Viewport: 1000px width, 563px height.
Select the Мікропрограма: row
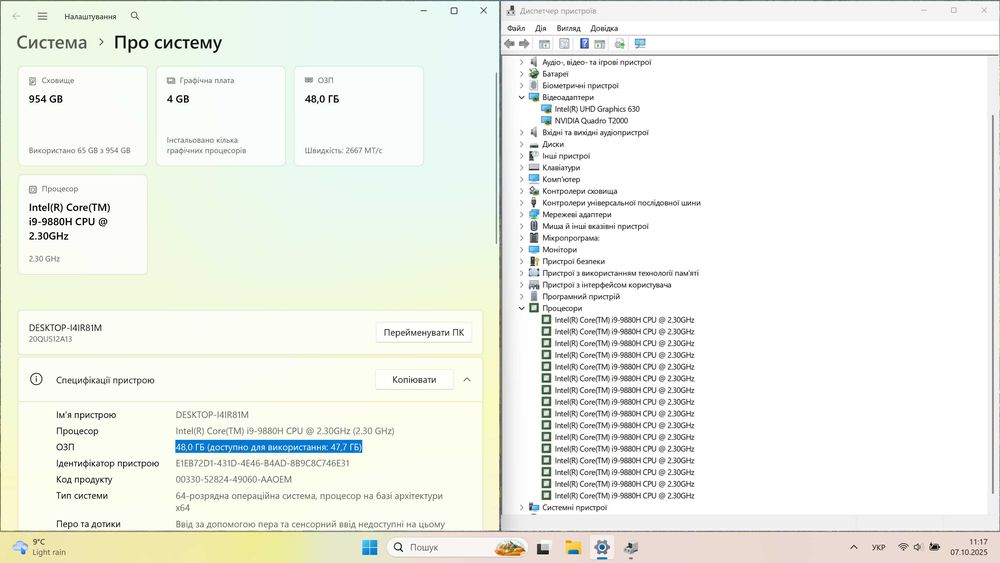pyautogui.click(x=571, y=238)
